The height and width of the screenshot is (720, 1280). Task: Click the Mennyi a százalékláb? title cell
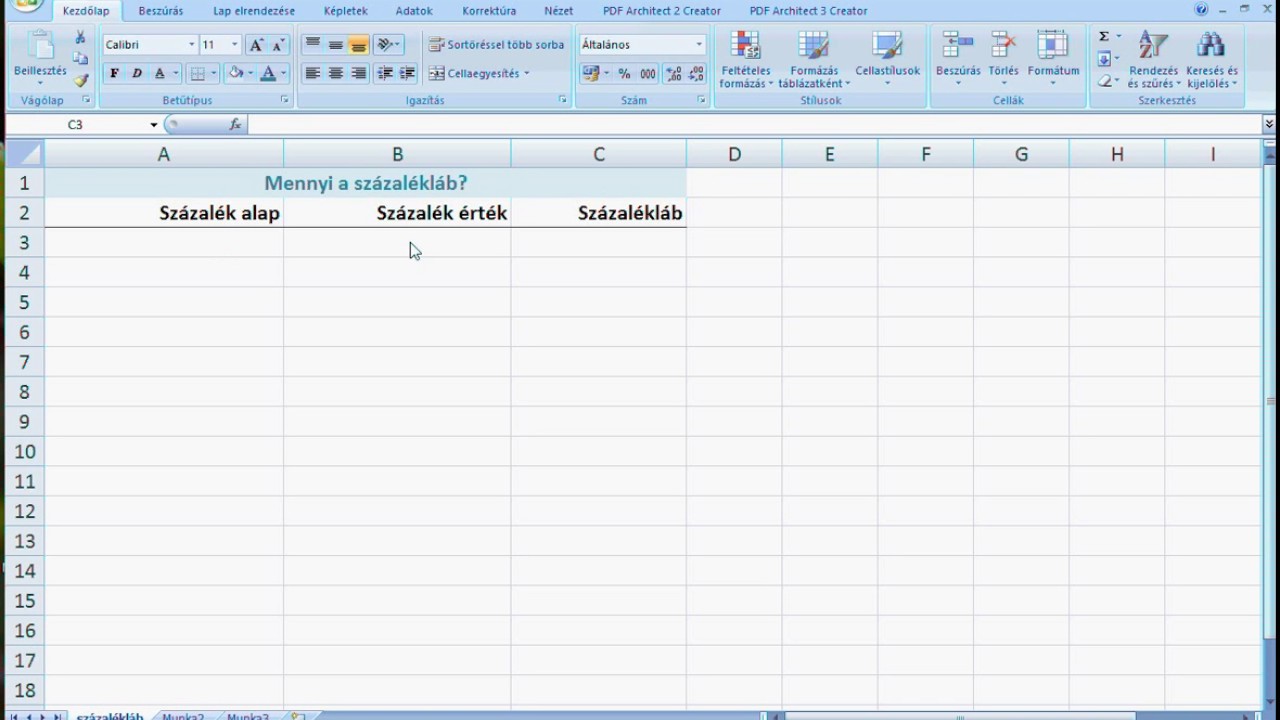tap(365, 183)
